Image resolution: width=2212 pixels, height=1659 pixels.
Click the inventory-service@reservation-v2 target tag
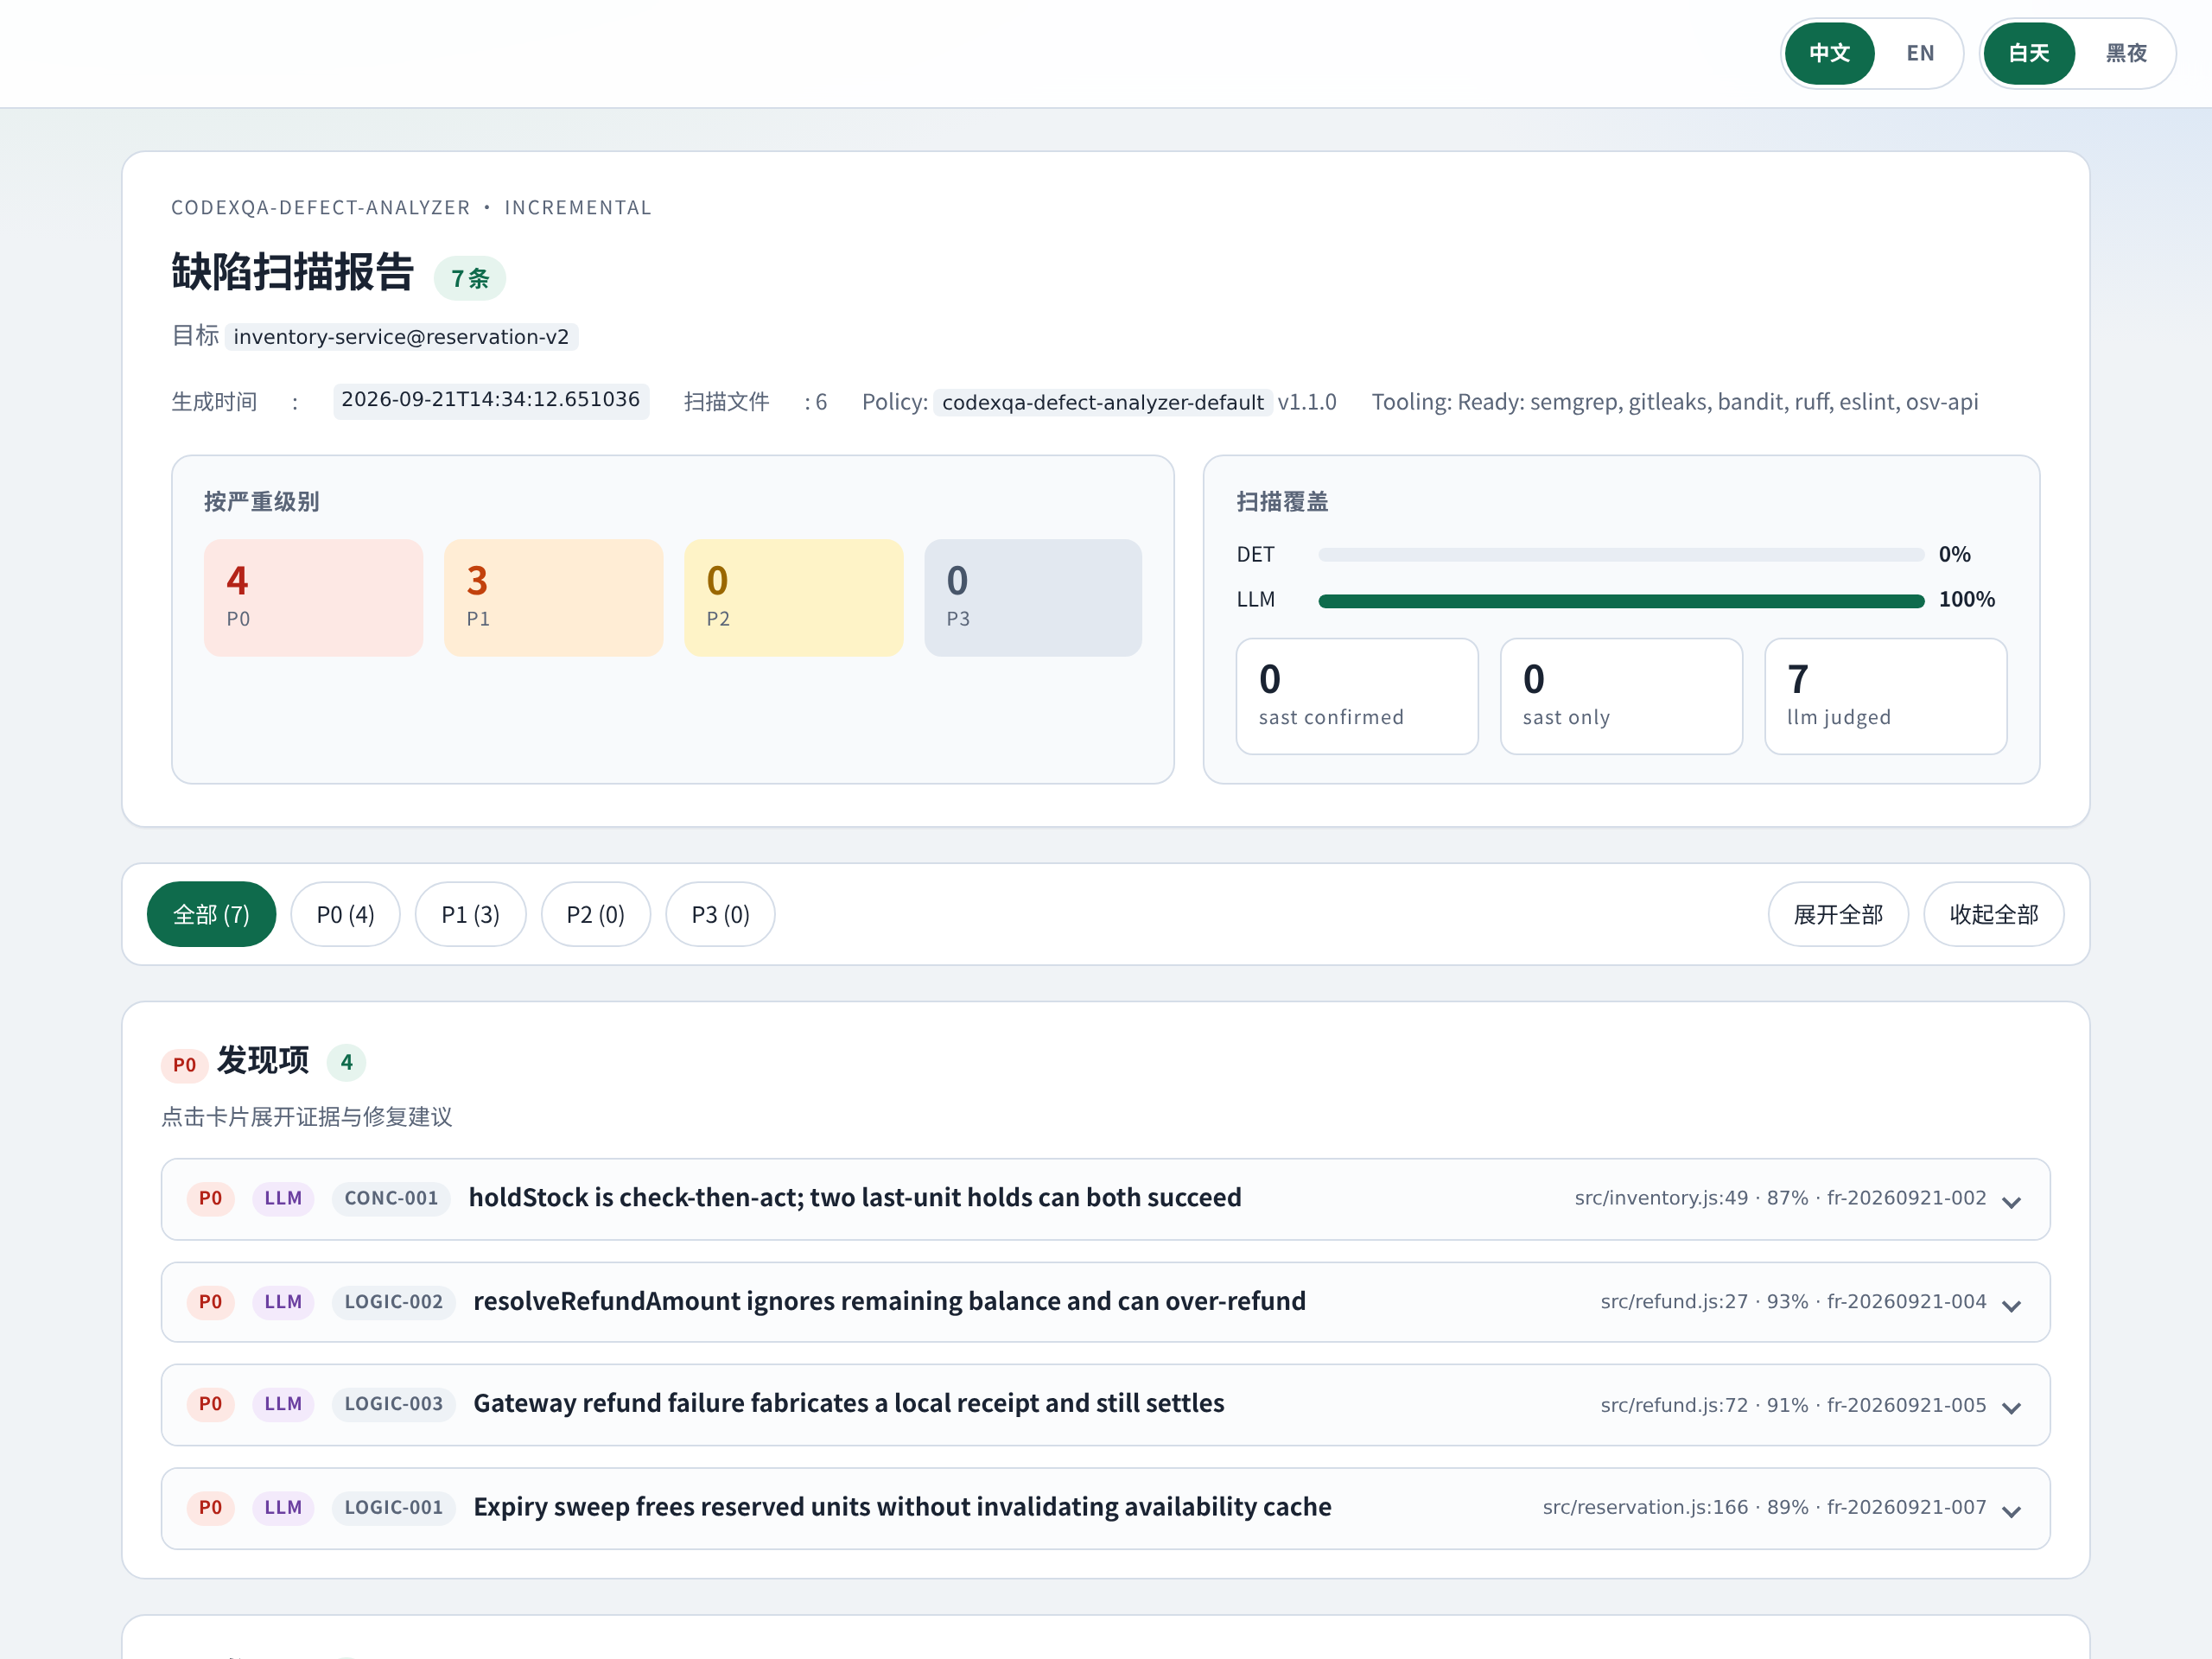401,337
